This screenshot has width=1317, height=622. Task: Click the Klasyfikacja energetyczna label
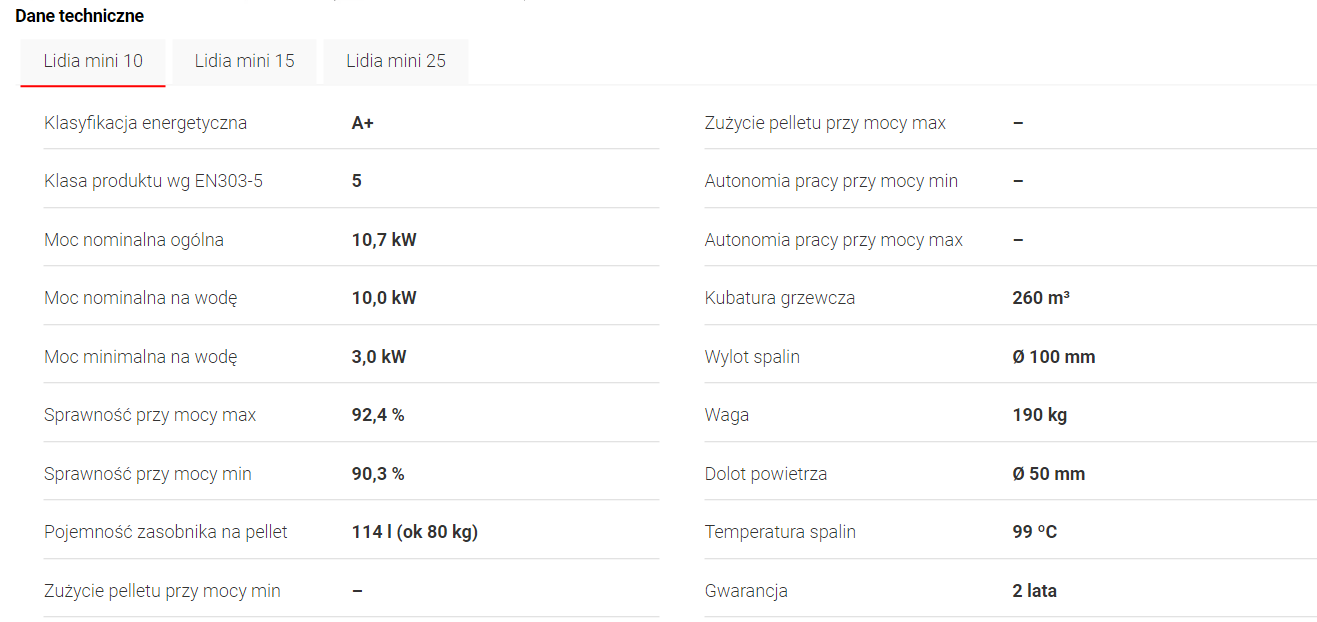146,123
